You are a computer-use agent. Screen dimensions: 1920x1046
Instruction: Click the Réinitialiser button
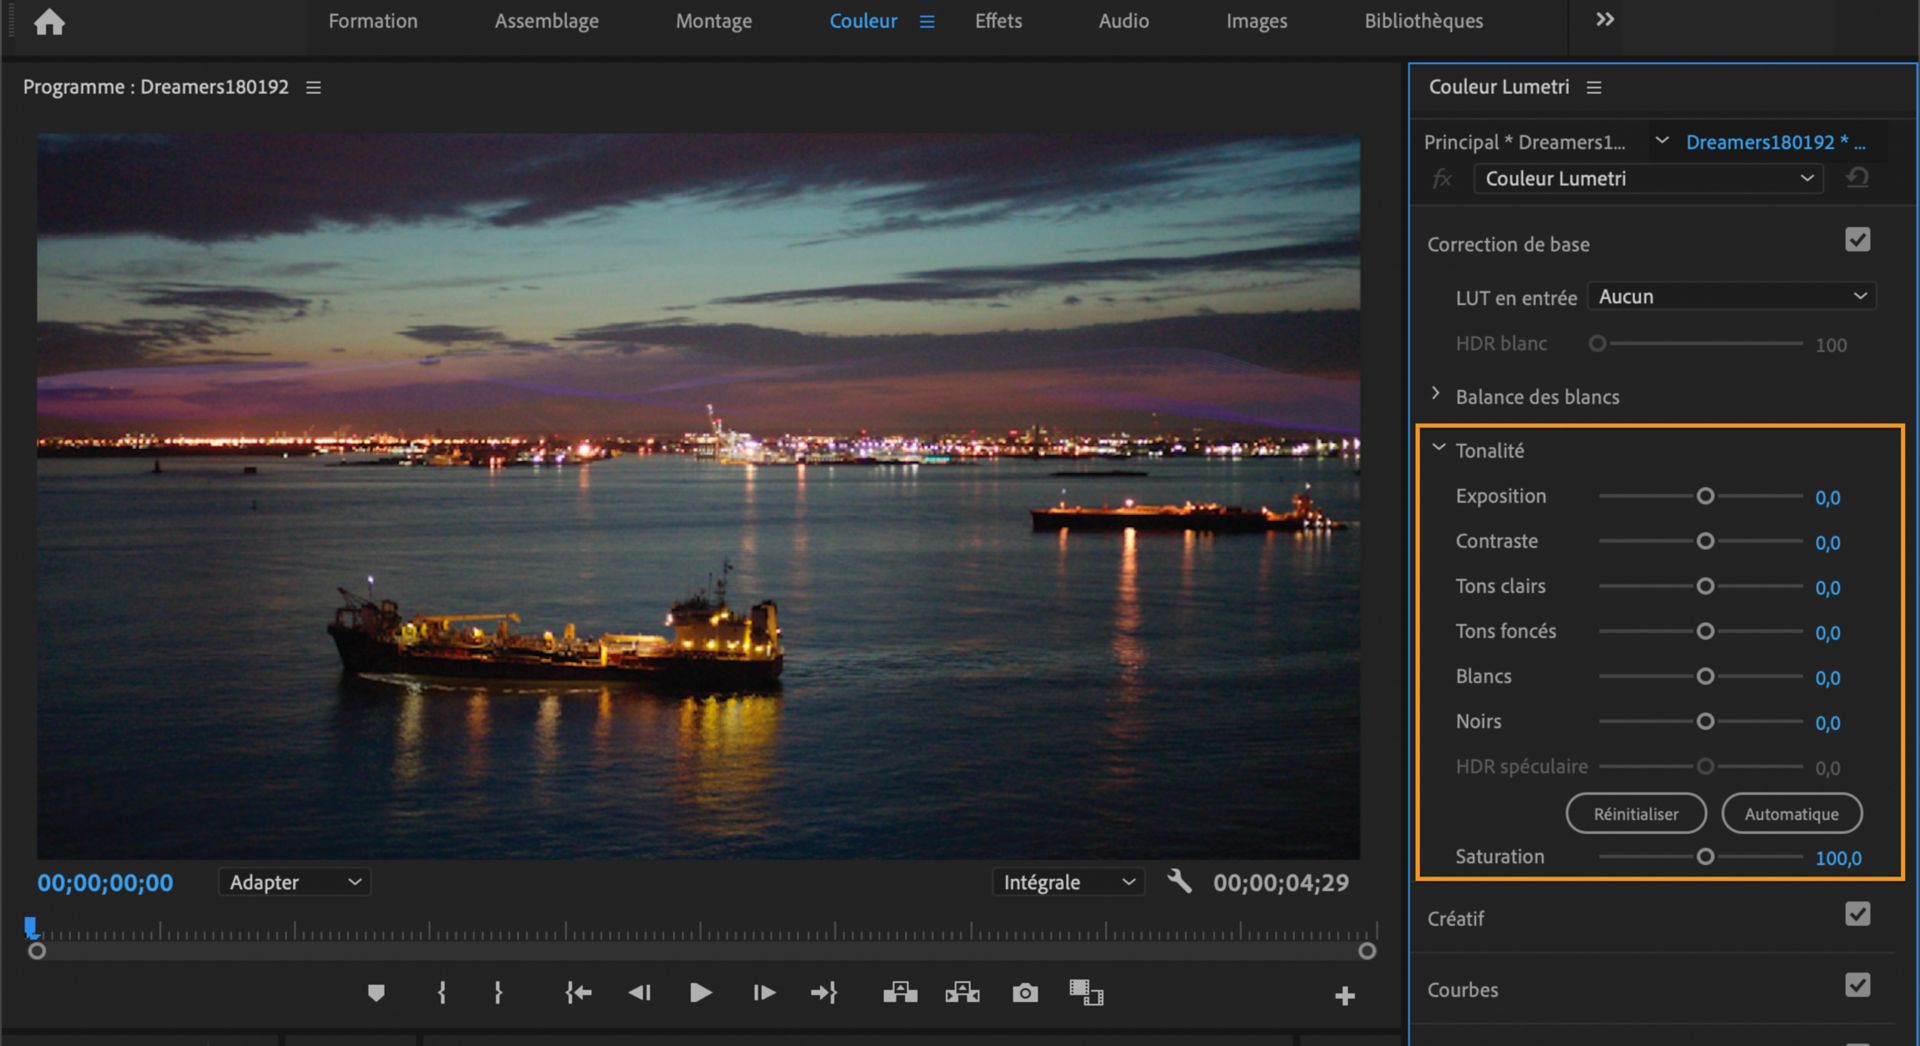(x=1635, y=814)
